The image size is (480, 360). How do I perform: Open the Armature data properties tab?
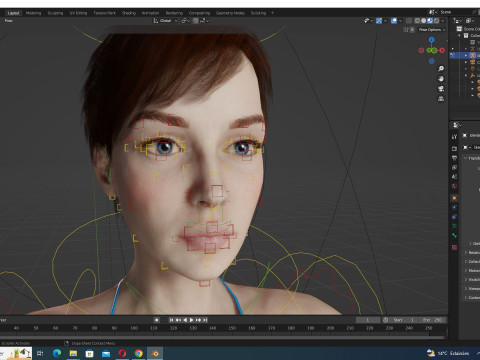[454, 226]
